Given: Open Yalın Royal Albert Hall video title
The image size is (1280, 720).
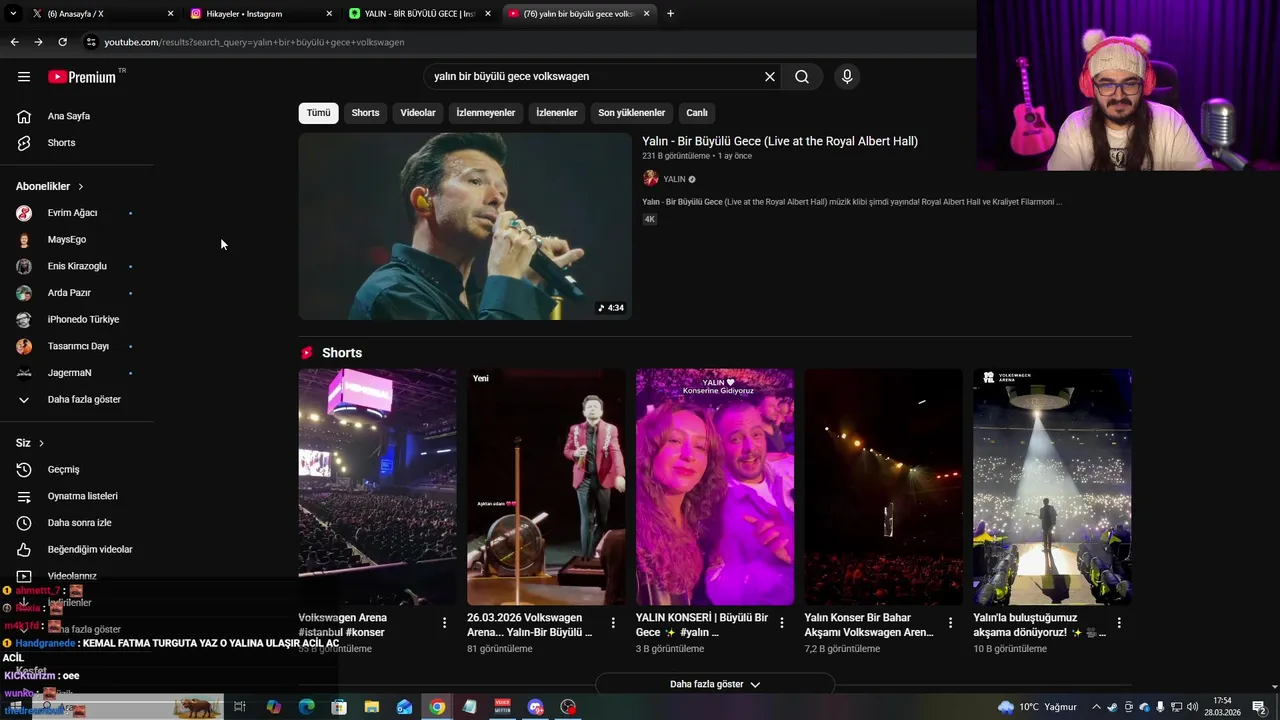Looking at the screenshot, I should (x=780, y=141).
